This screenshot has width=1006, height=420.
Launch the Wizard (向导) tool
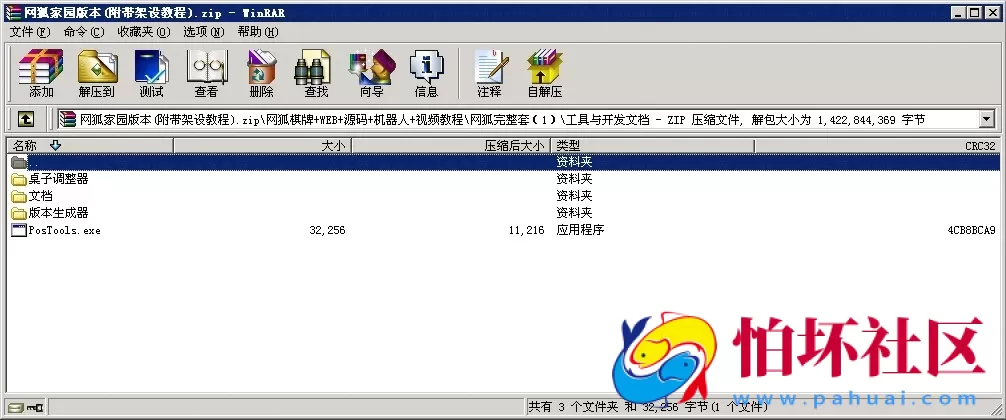(x=371, y=73)
